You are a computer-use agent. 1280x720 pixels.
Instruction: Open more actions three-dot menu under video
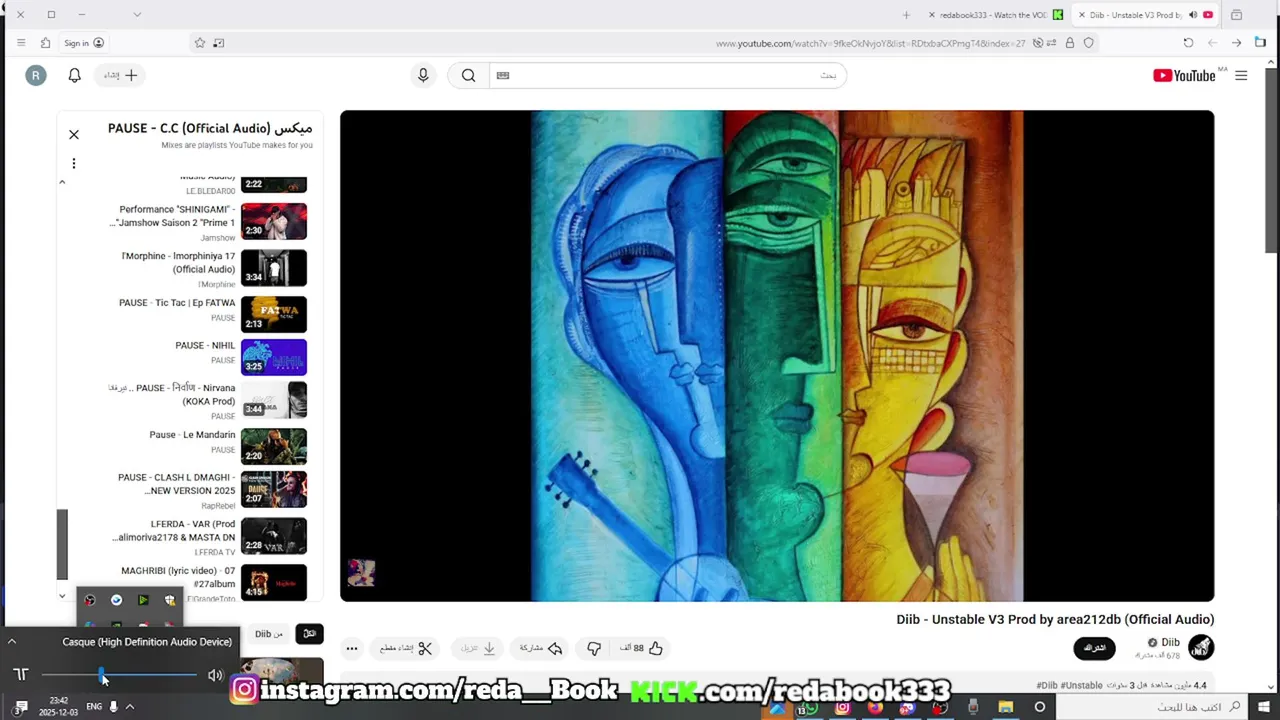click(x=351, y=648)
